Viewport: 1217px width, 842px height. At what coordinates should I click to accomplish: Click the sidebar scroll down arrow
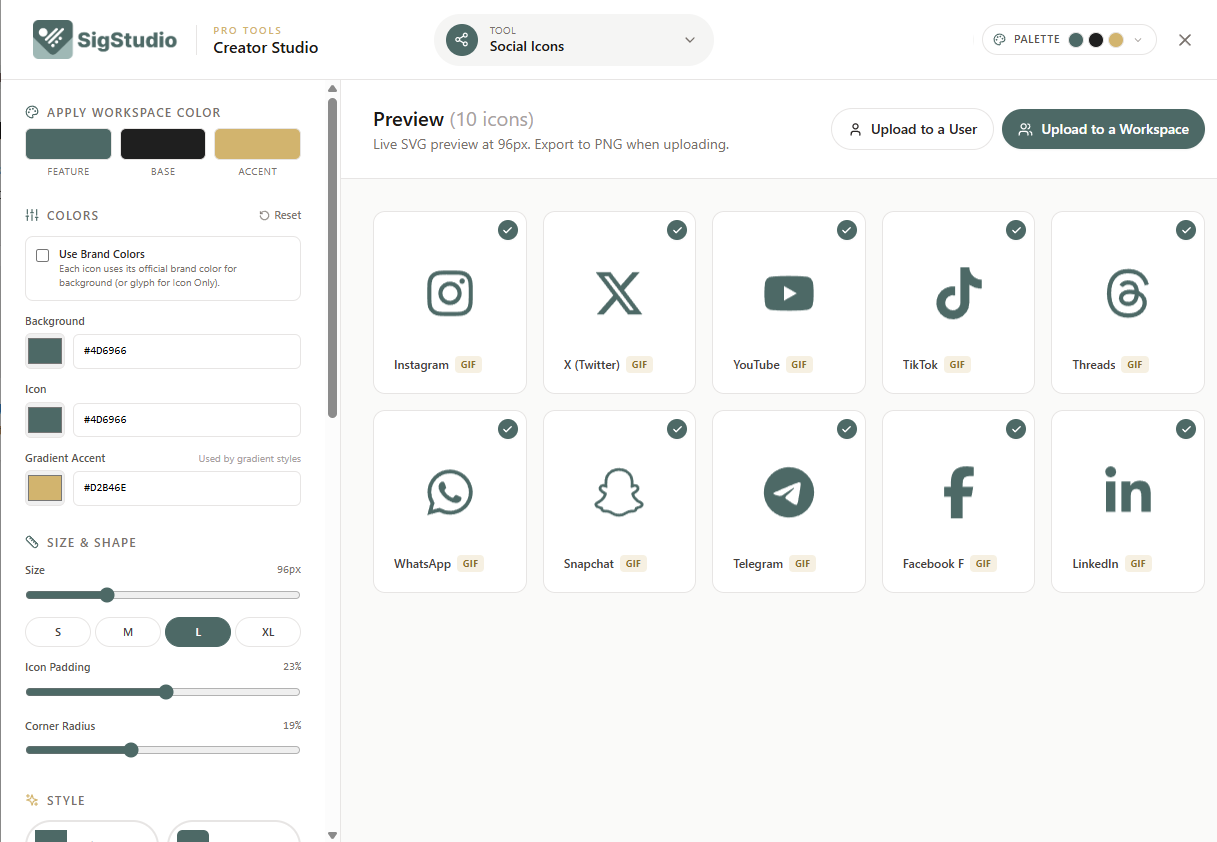[x=333, y=834]
